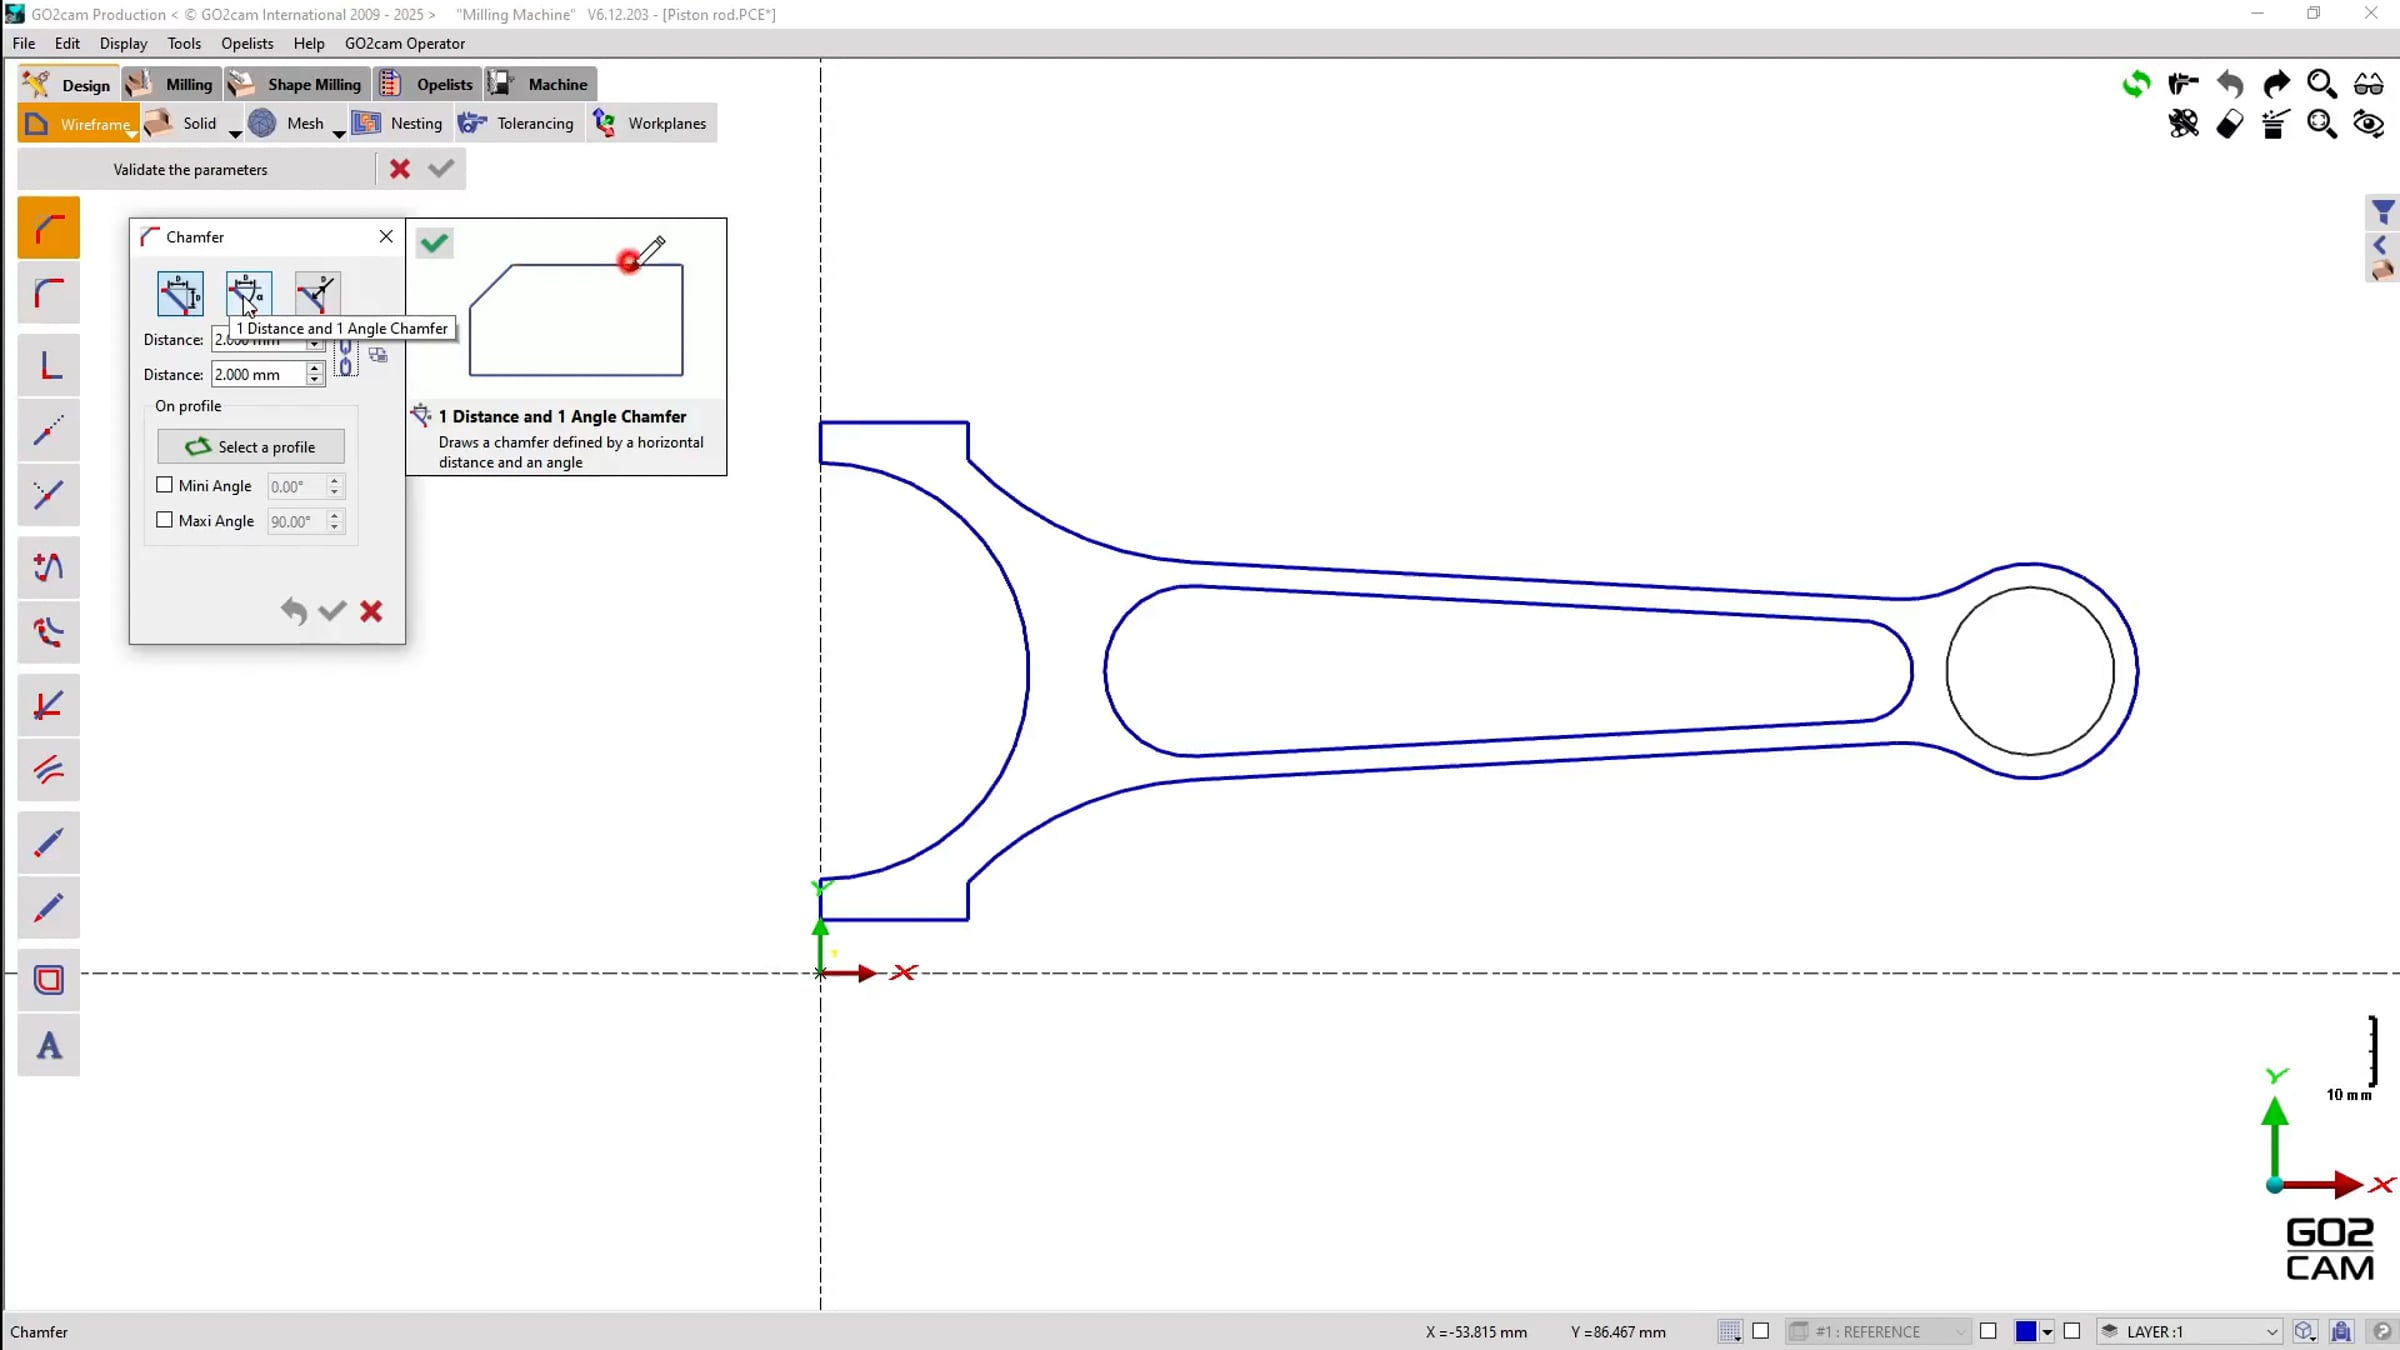2400x1350 pixels.
Task: Switch to the Milling tab
Action: tap(171, 84)
